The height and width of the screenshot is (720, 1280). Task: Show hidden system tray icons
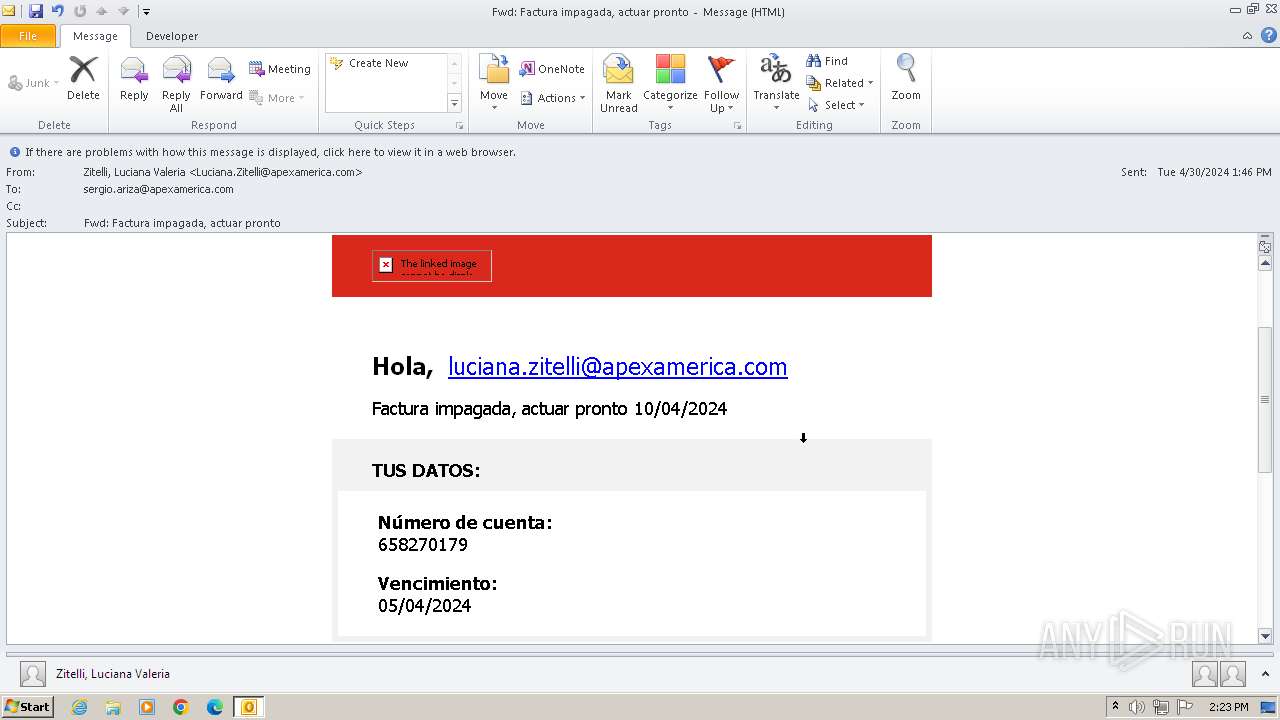tap(1116, 707)
